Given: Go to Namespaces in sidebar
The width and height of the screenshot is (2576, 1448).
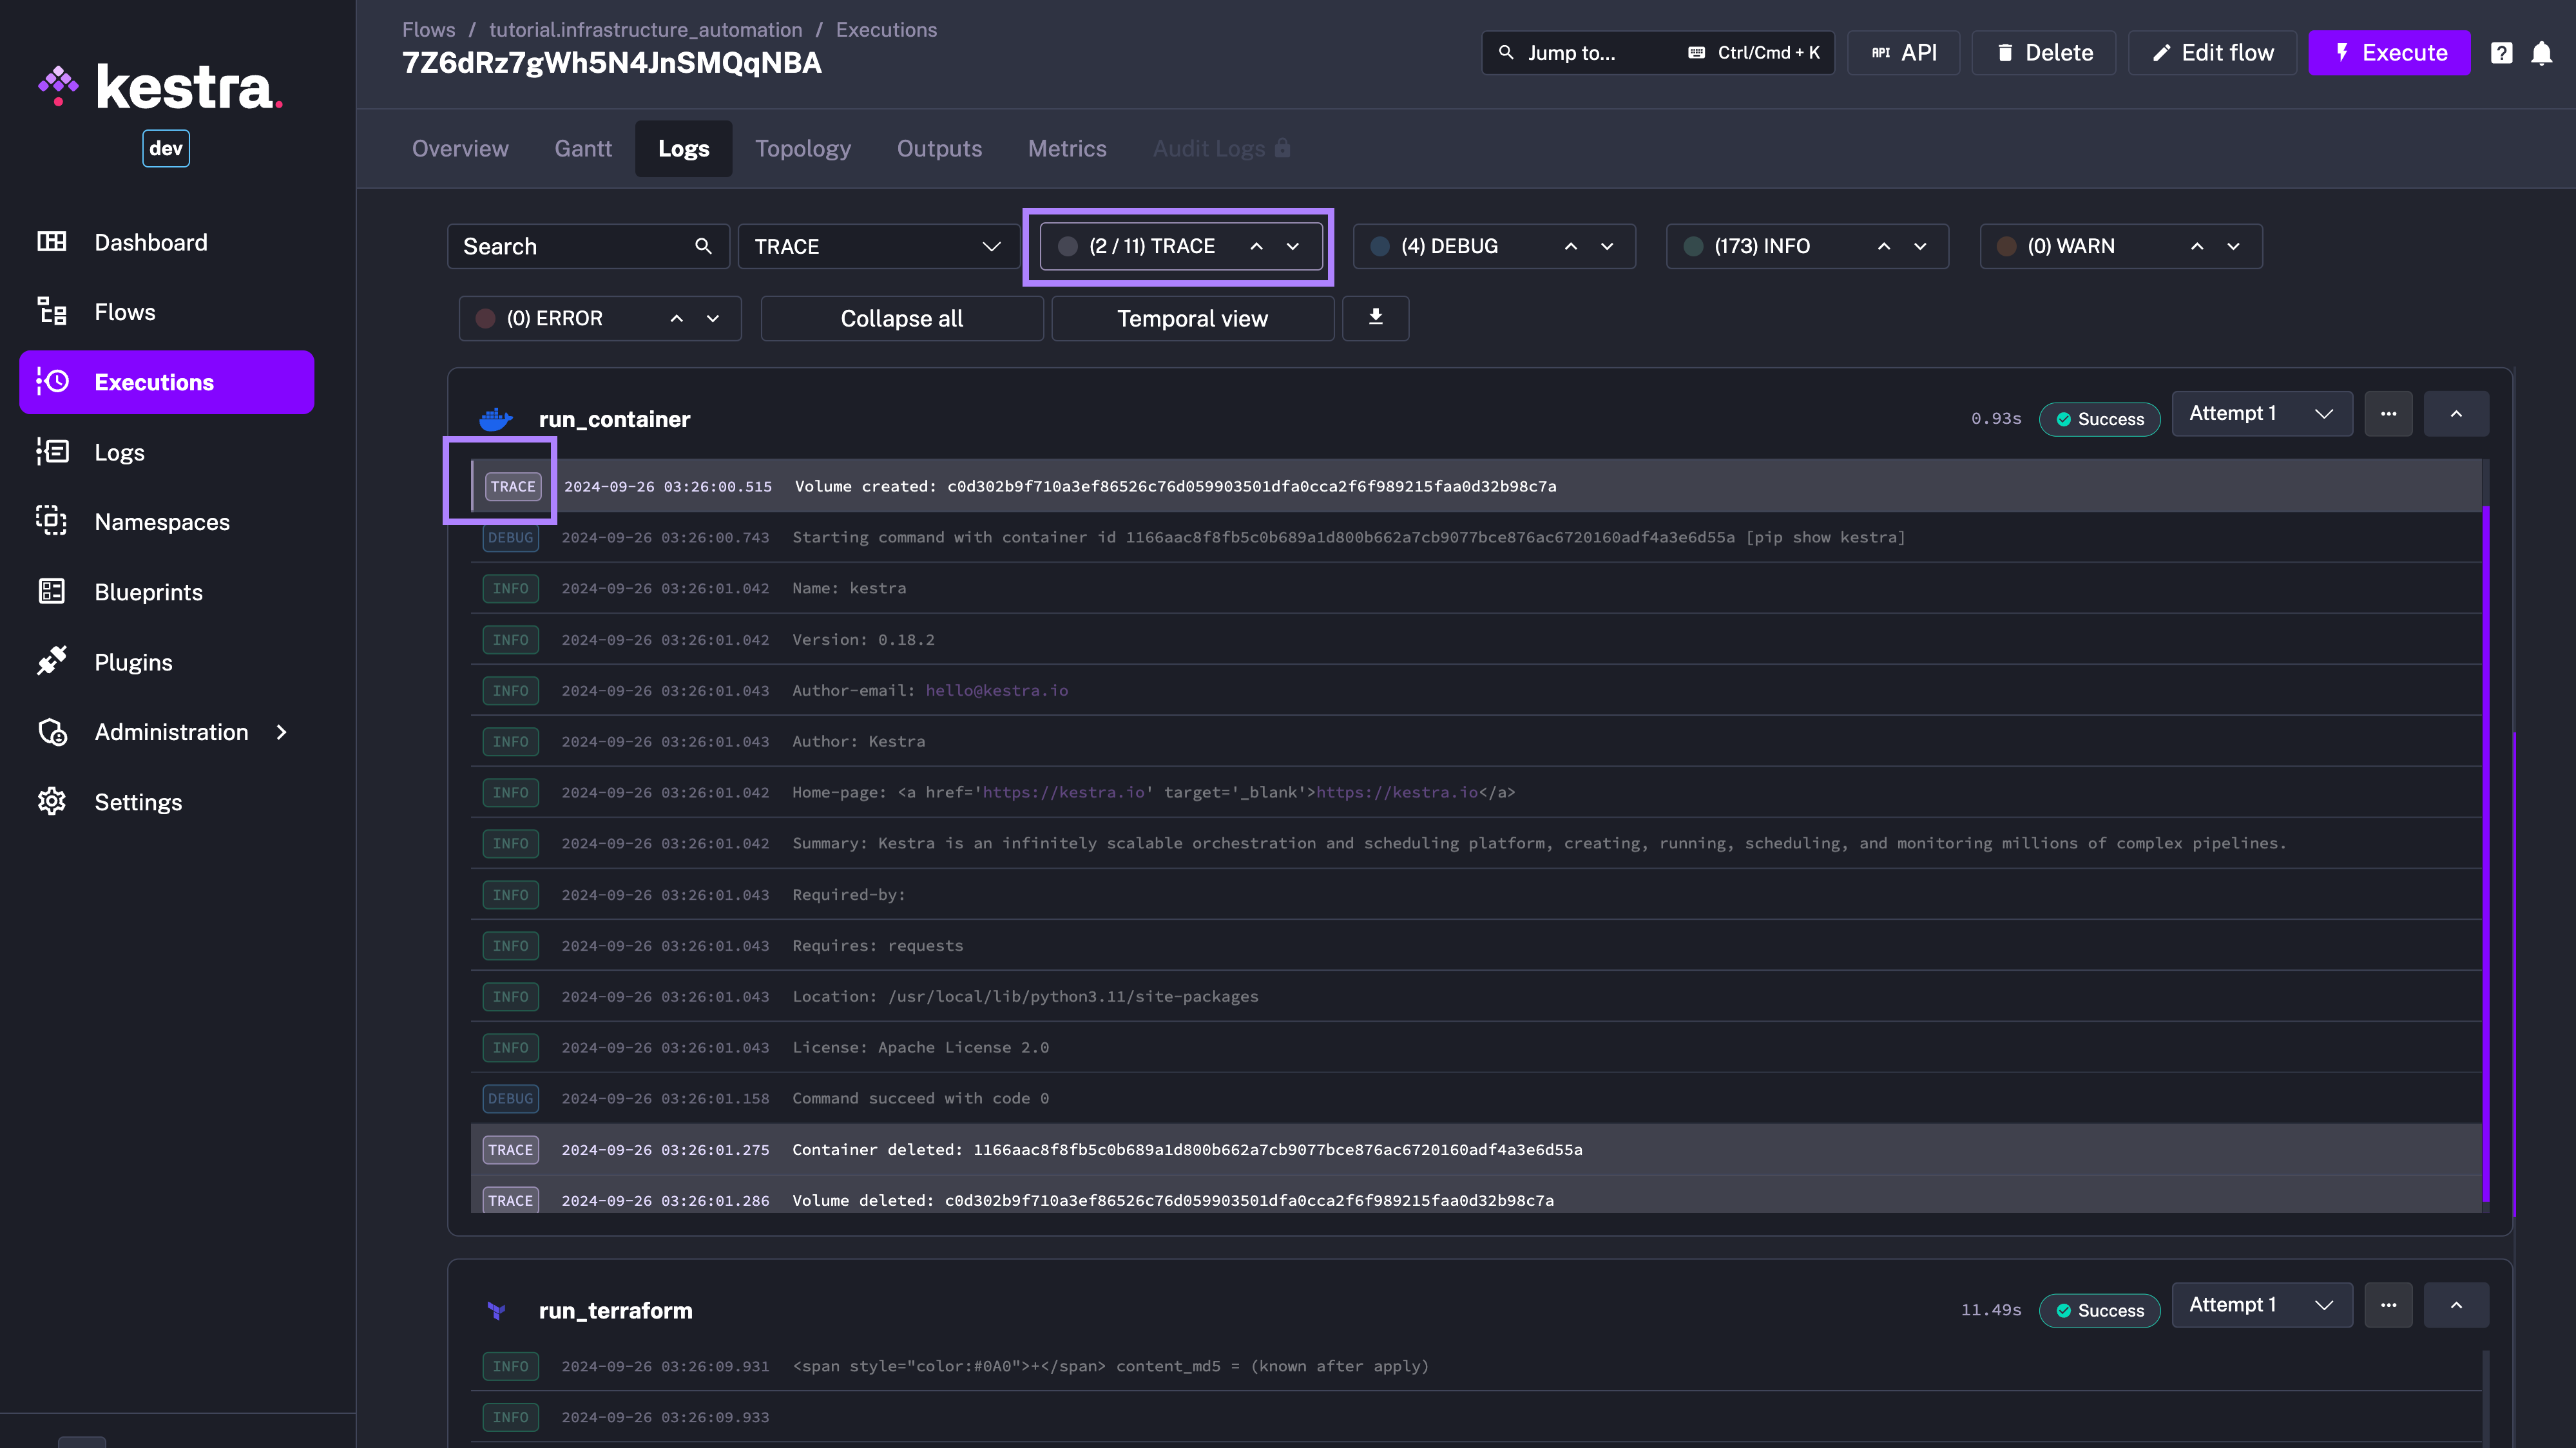Looking at the screenshot, I should [161, 522].
